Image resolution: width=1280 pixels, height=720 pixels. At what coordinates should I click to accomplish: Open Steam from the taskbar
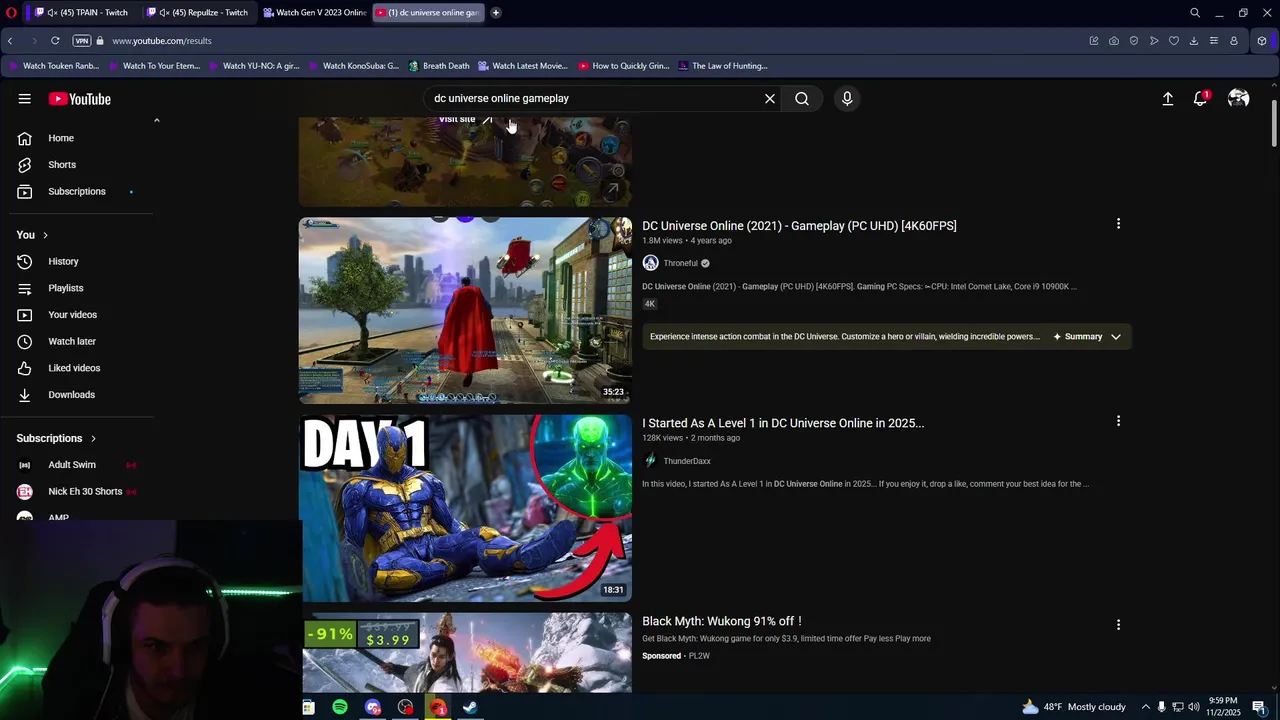(x=470, y=707)
